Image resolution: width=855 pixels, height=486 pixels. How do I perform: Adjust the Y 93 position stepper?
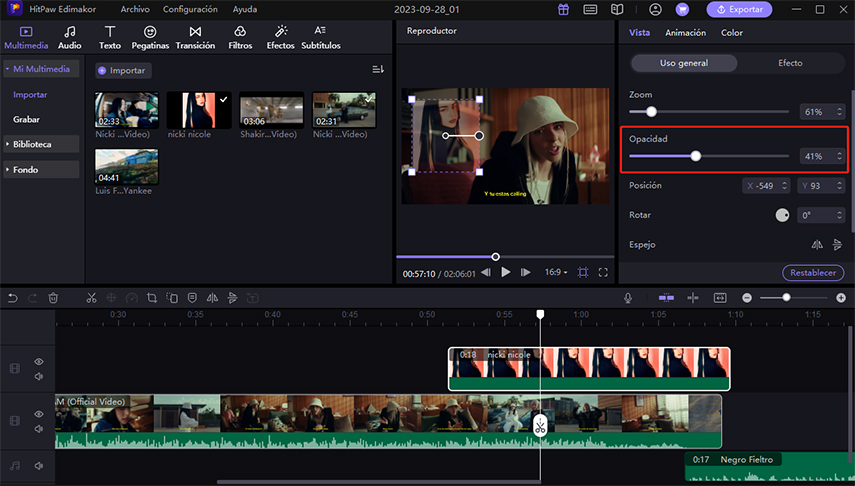tap(839, 186)
